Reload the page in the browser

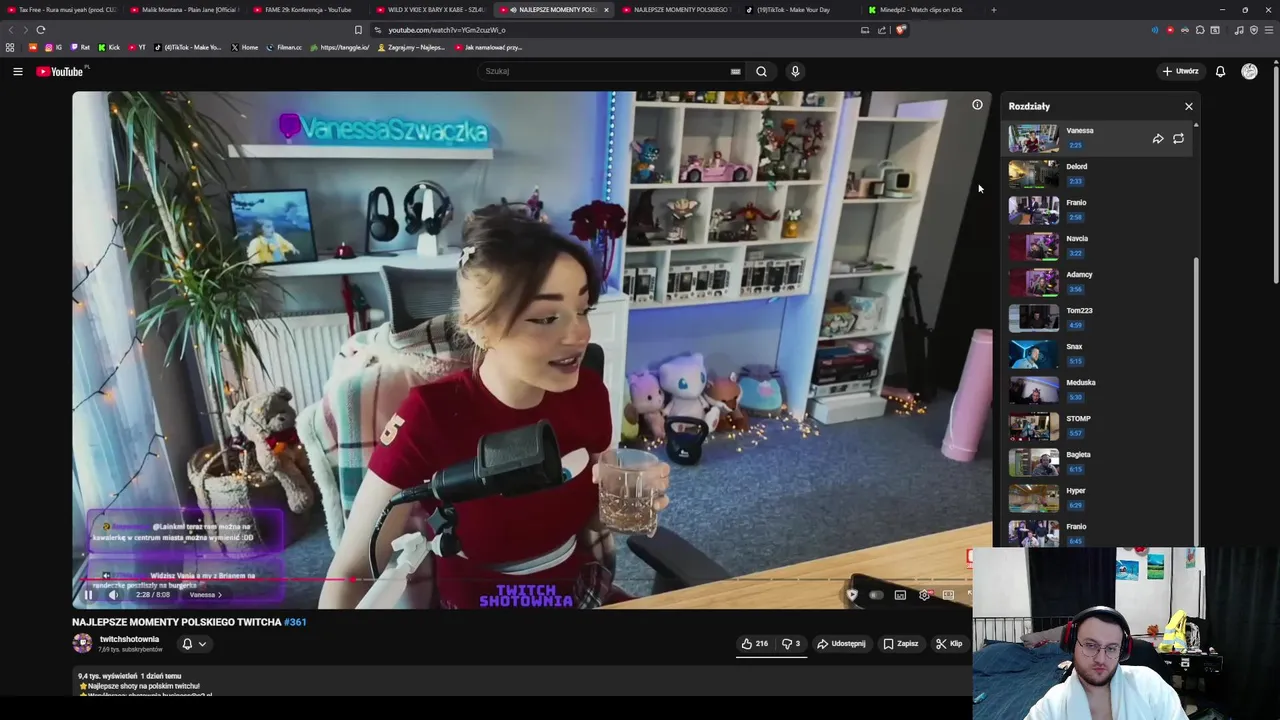click(x=40, y=30)
